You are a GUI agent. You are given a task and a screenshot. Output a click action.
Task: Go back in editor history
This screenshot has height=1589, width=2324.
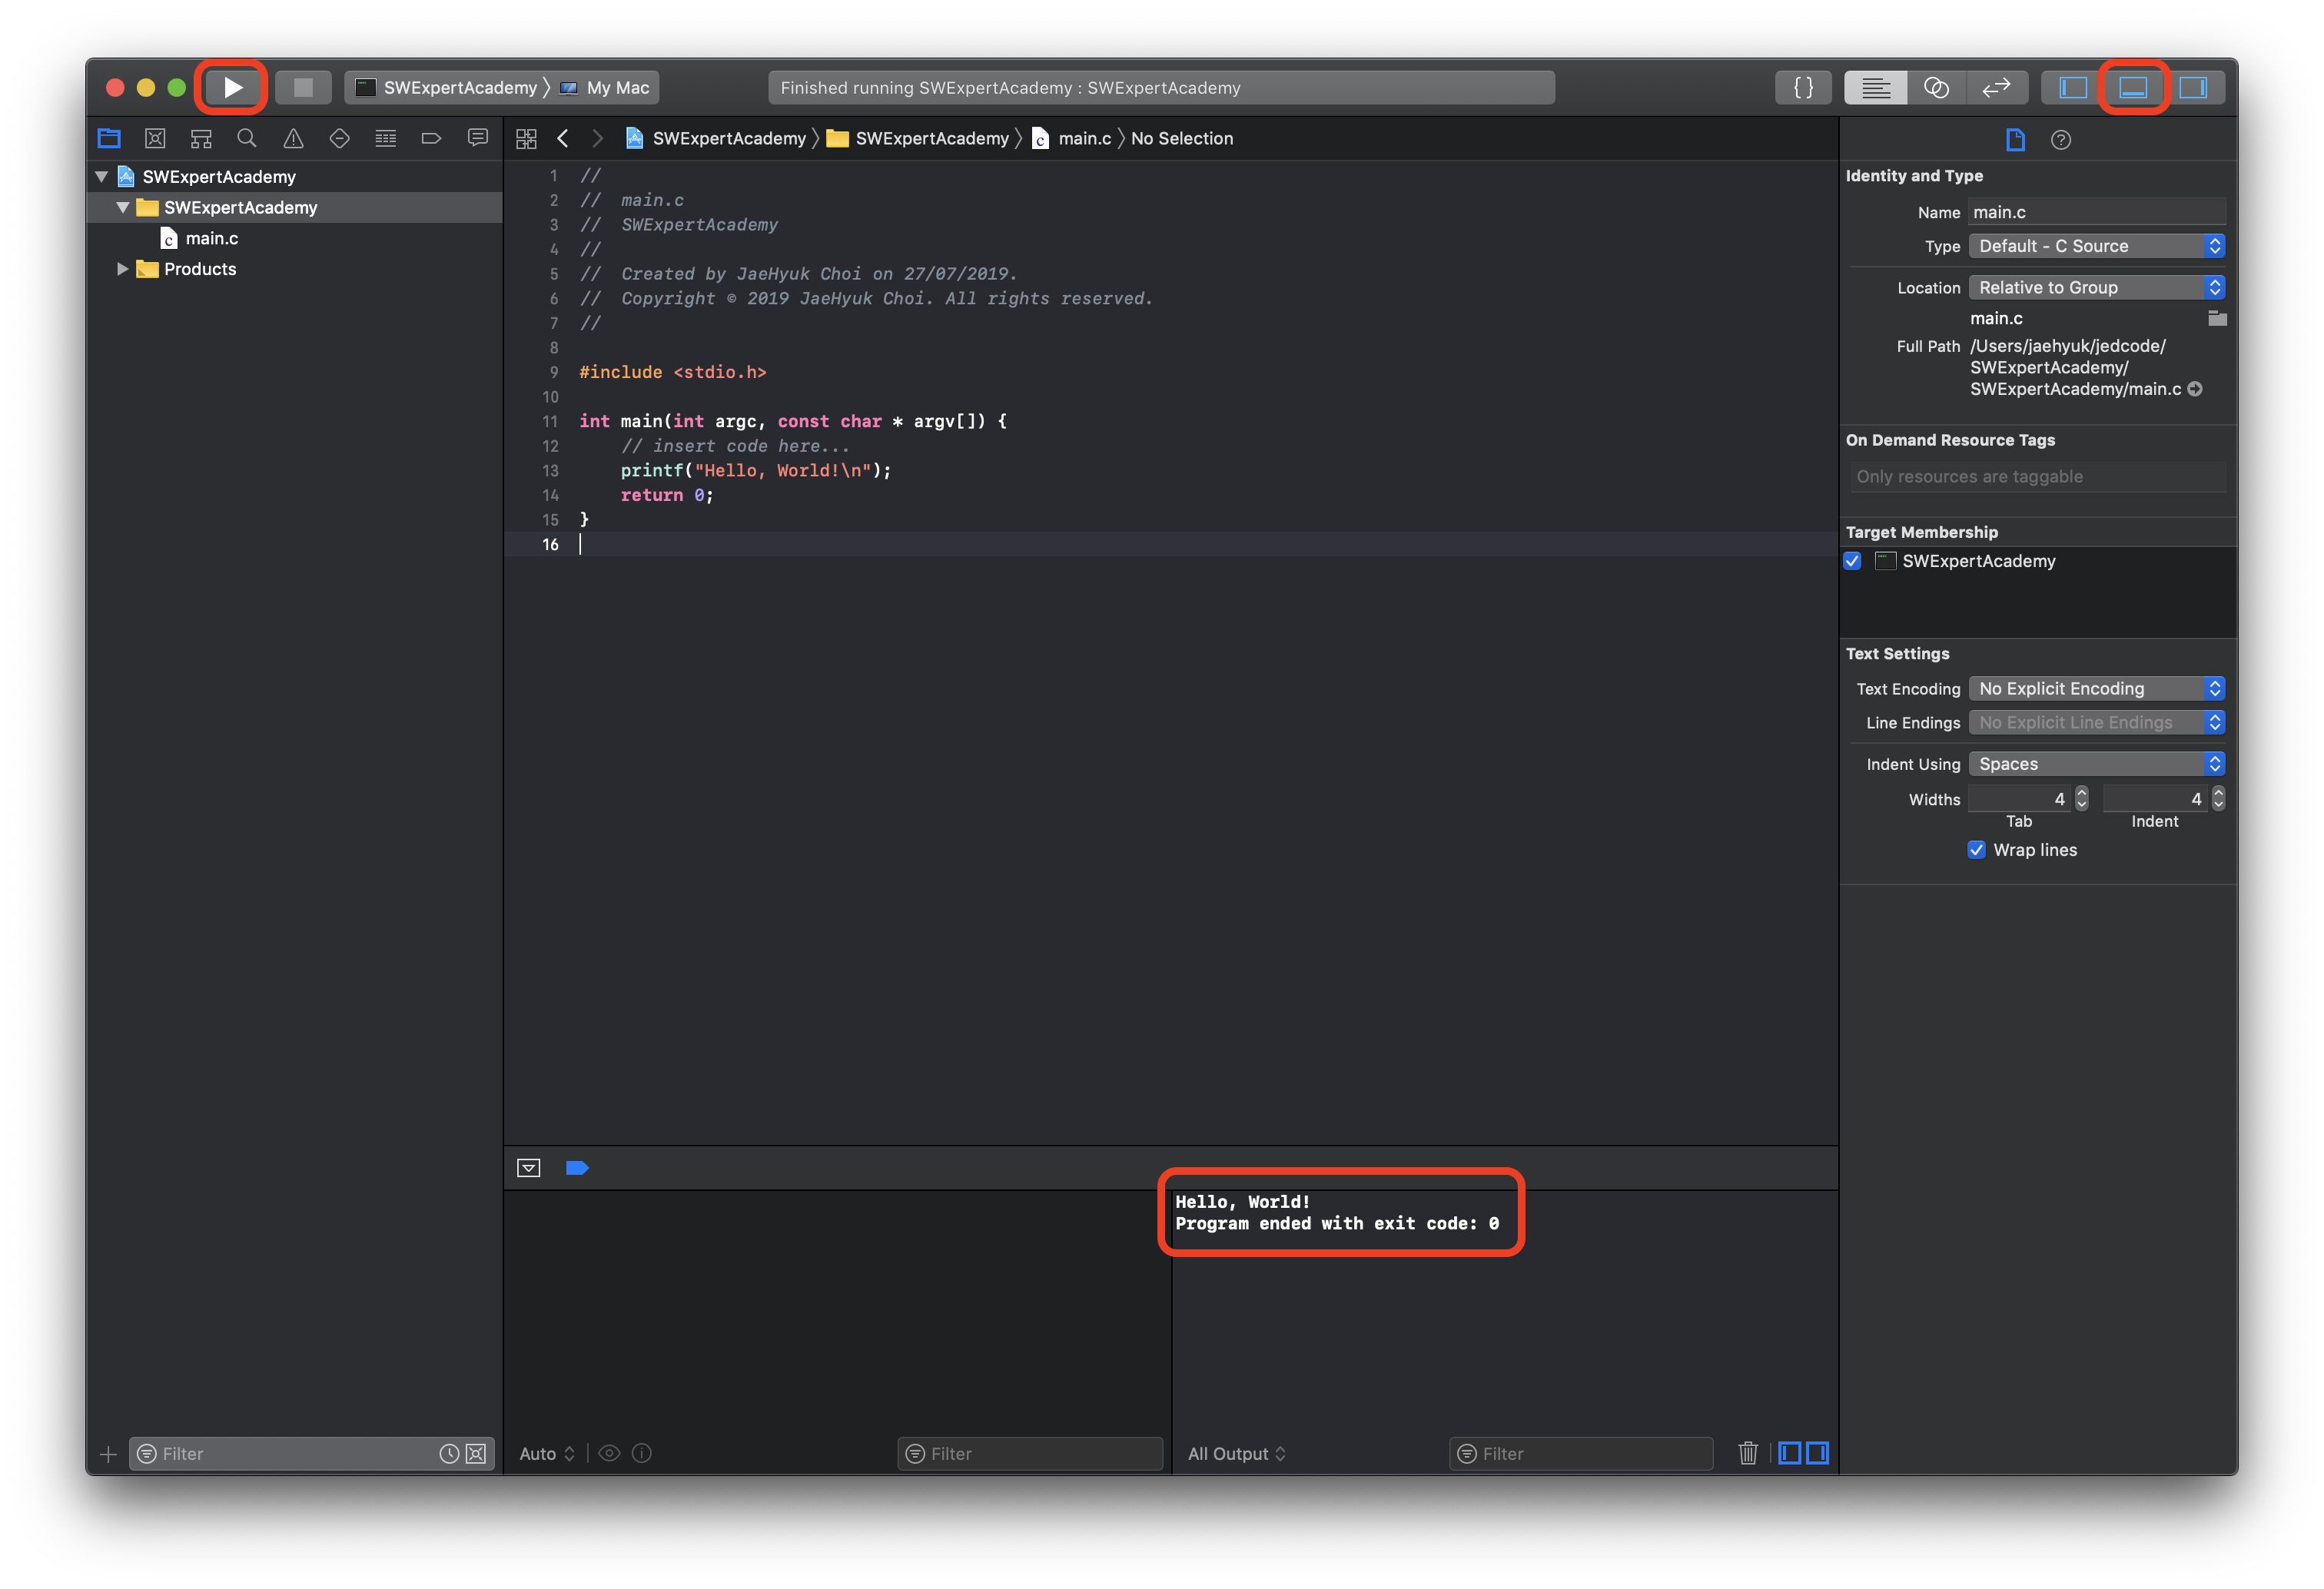[563, 138]
